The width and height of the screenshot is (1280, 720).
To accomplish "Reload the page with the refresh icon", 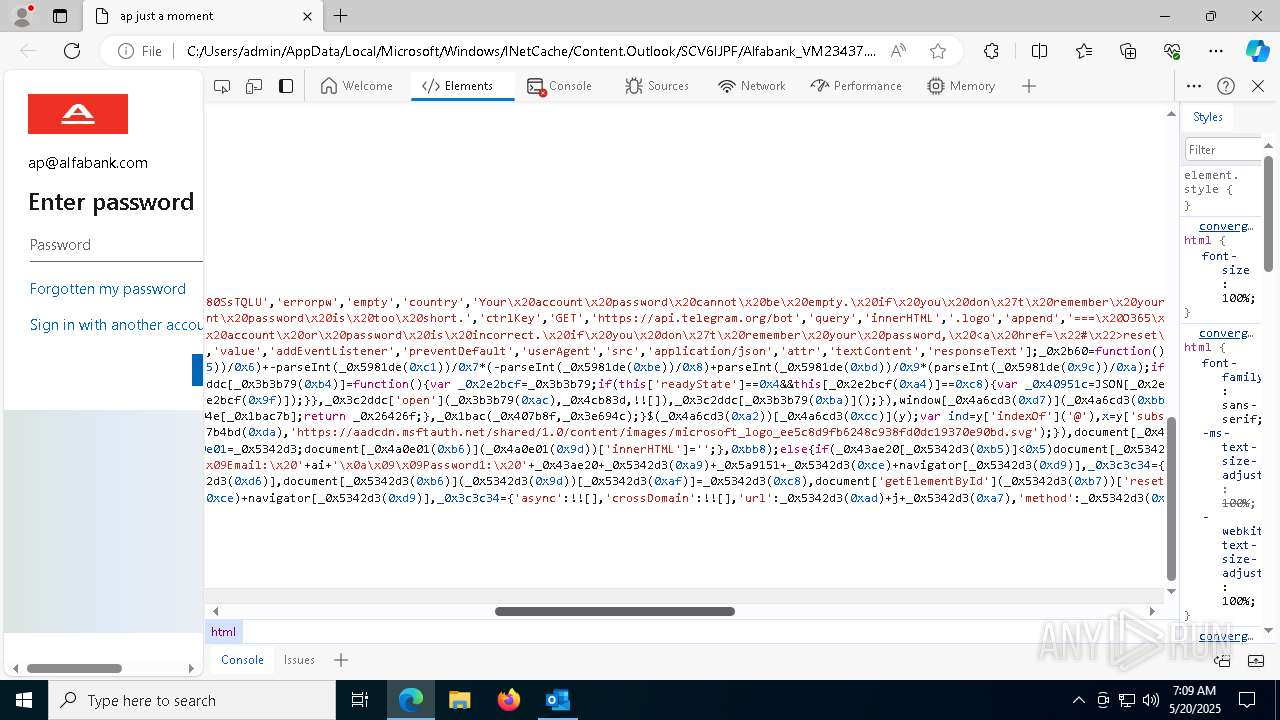I will 72,51.
